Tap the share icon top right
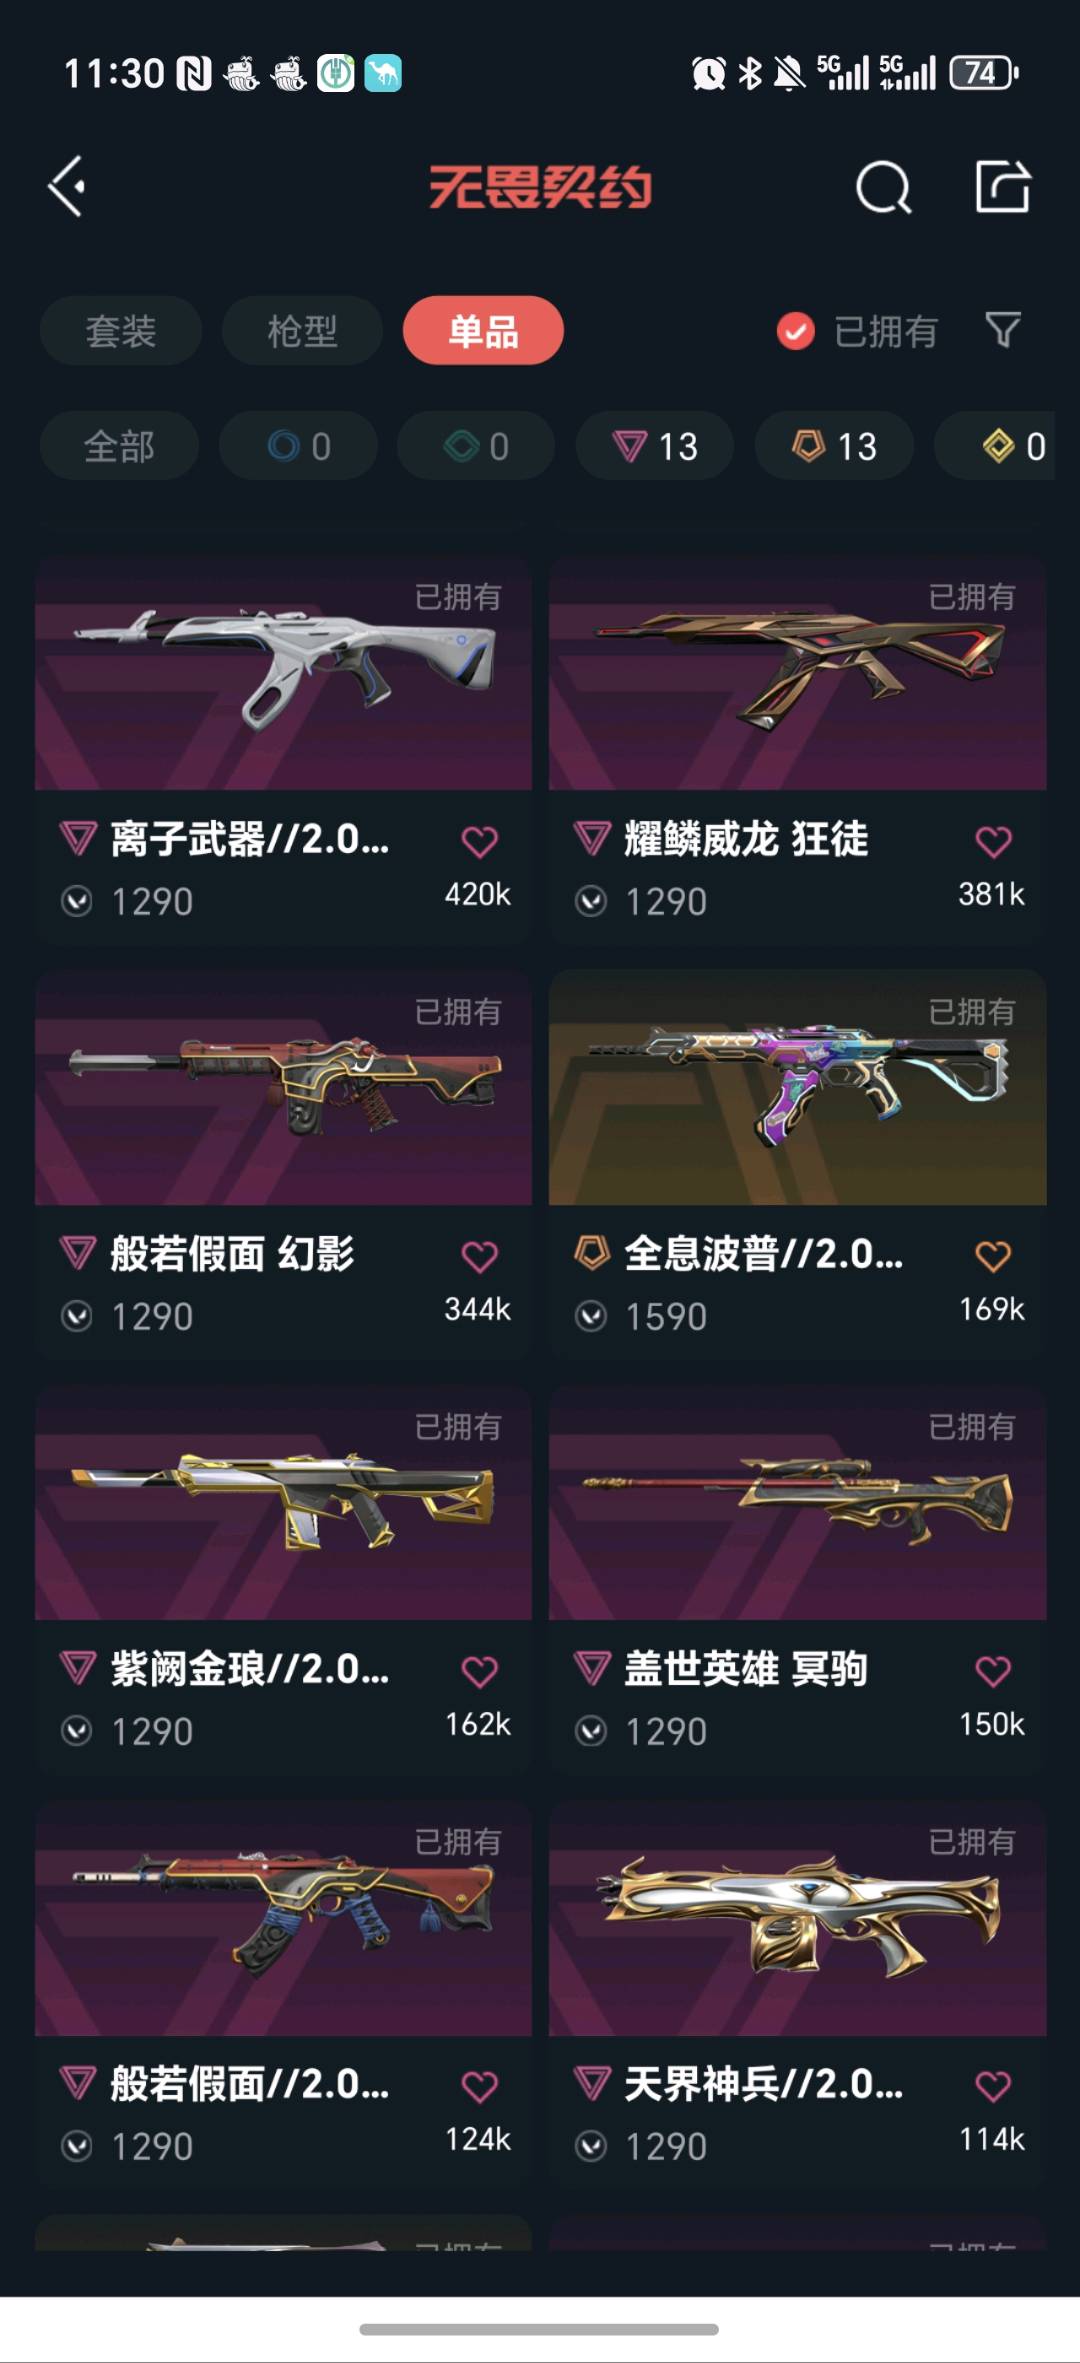The image size is (1080, 2363). pos(1002,186)
